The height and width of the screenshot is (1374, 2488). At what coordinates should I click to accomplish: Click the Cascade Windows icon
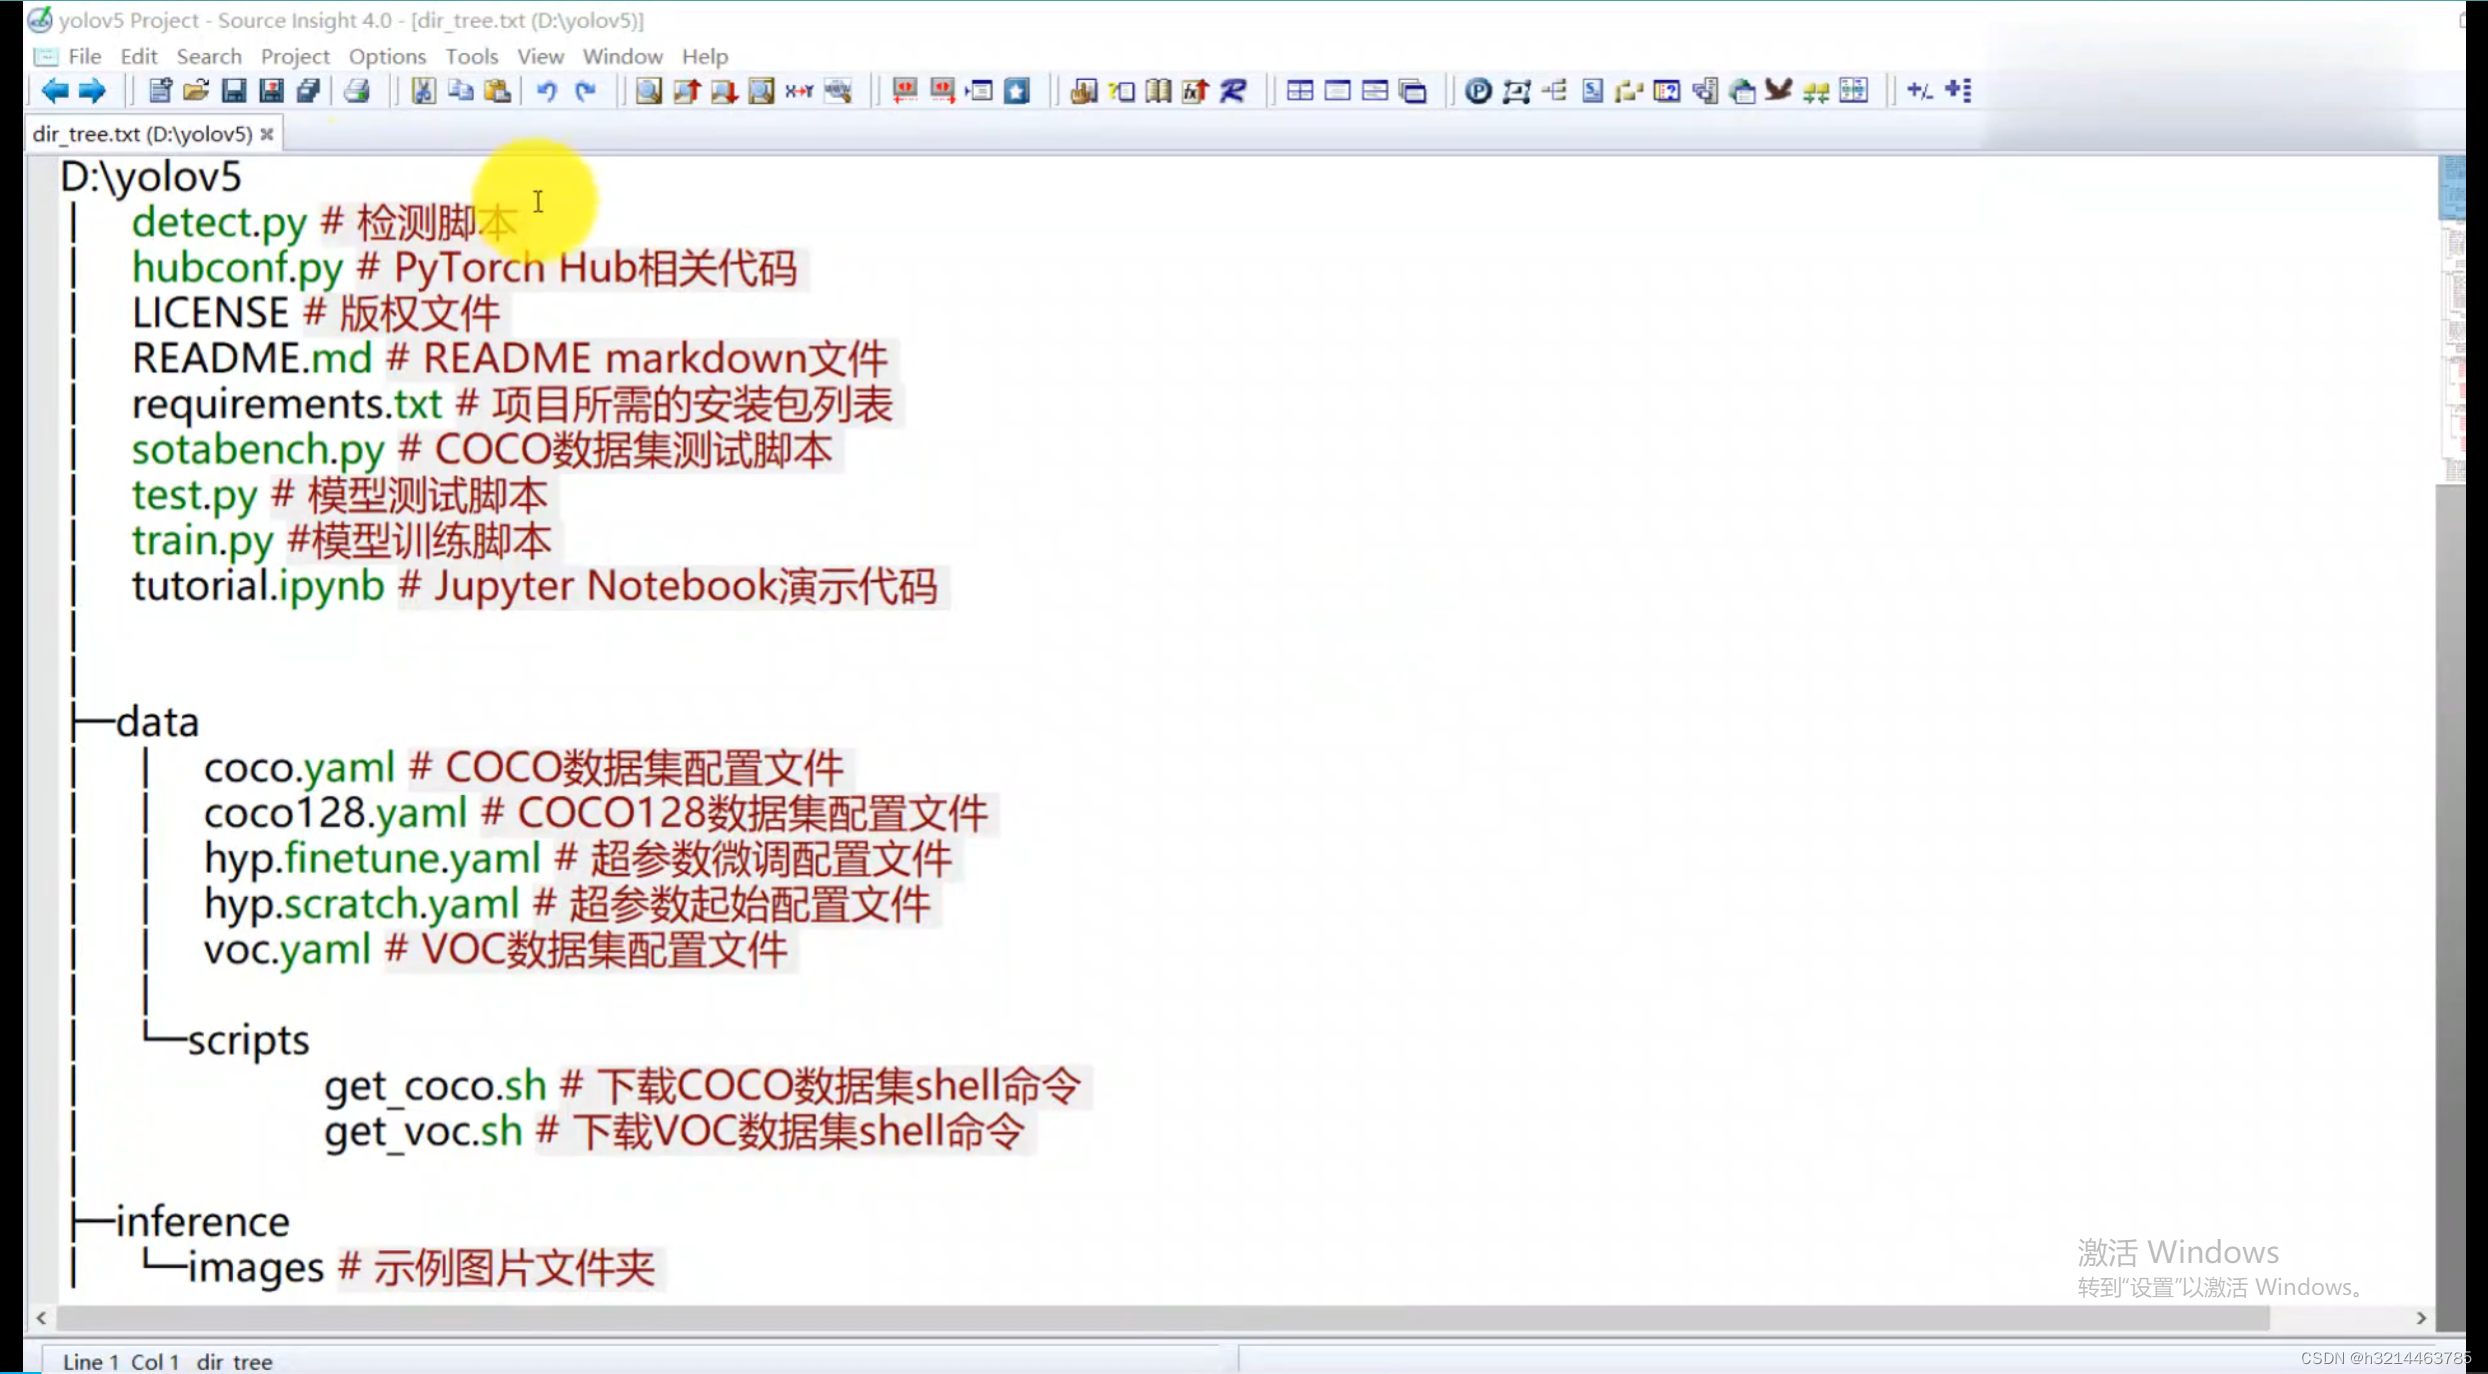pyautogui.click(x=1412, y=91)
